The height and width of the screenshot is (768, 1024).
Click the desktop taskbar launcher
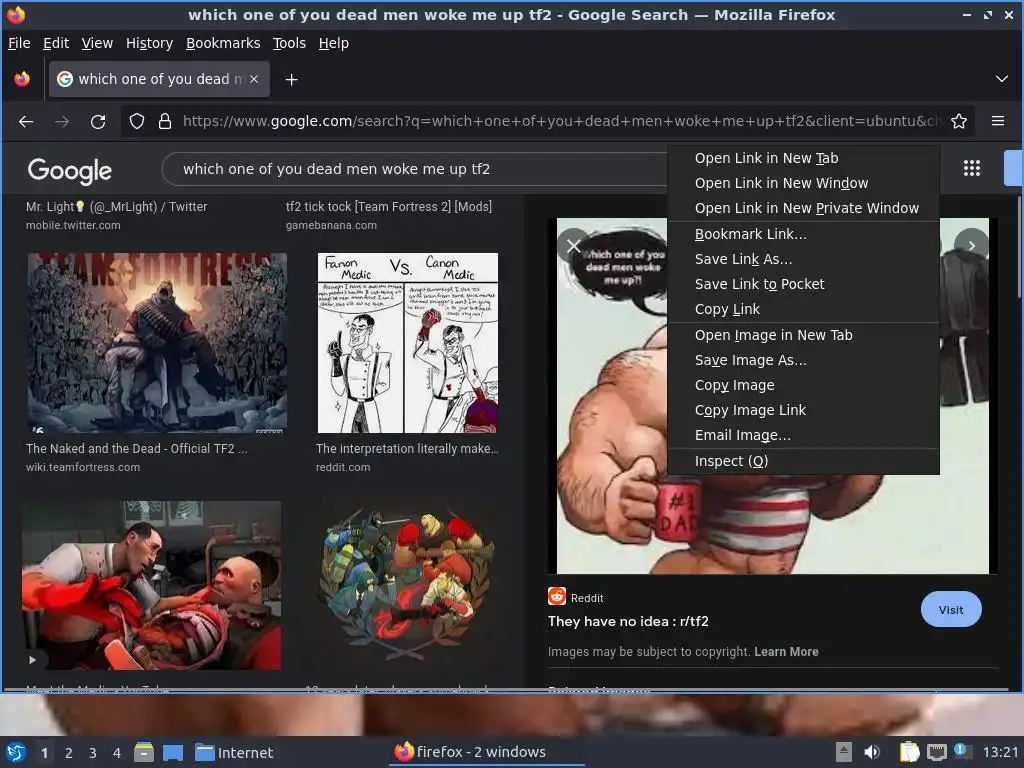[173, 752]
